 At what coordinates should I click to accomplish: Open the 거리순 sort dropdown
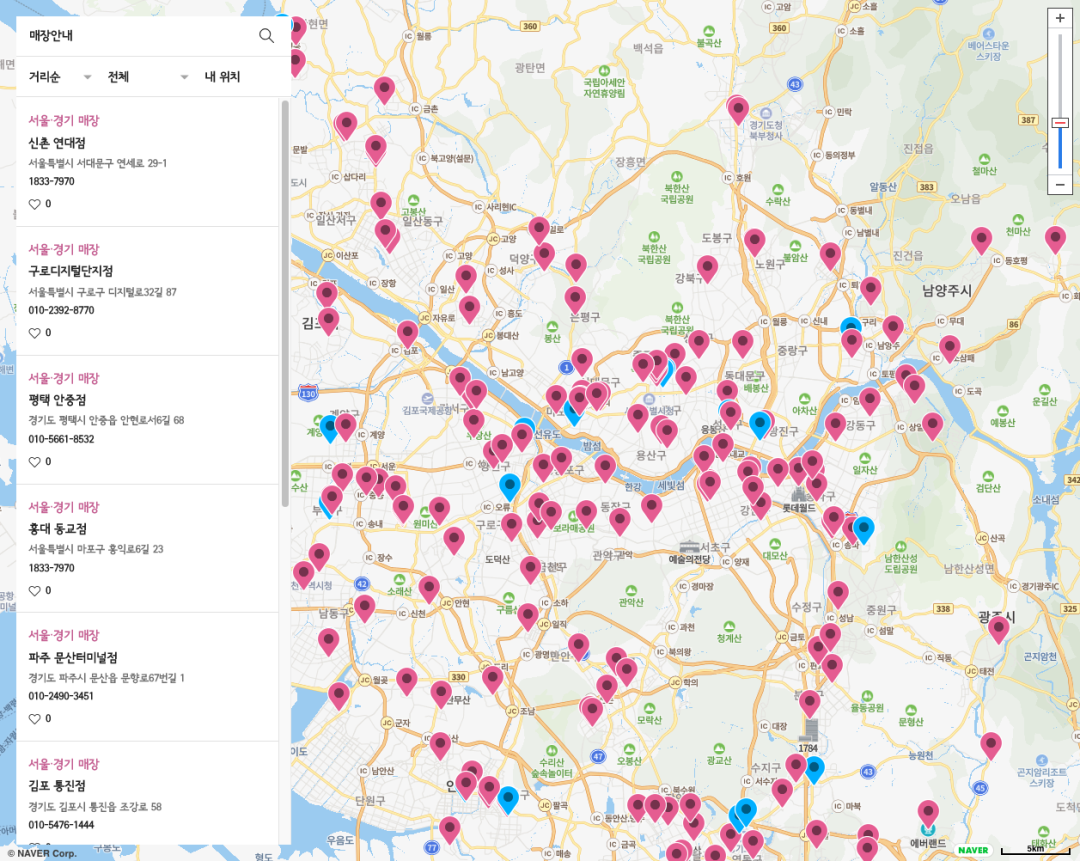tap(60, 77)
